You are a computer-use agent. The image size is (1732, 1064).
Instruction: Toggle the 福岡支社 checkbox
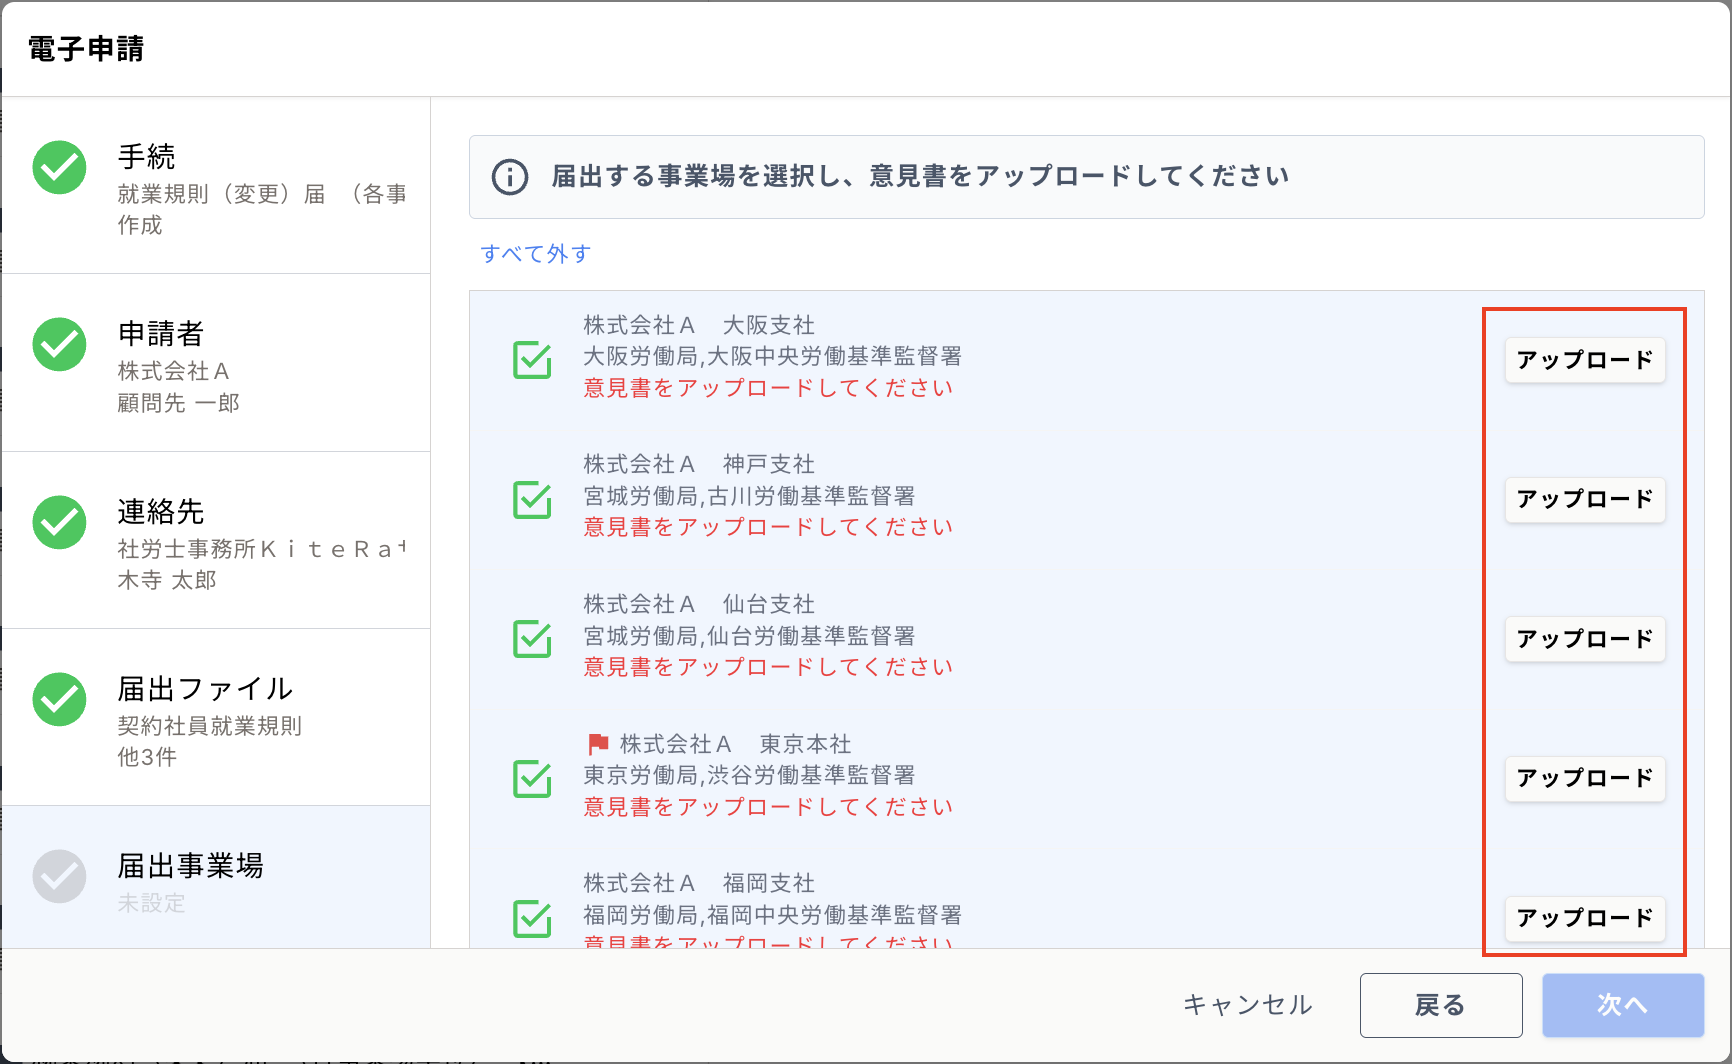point(532,917)
